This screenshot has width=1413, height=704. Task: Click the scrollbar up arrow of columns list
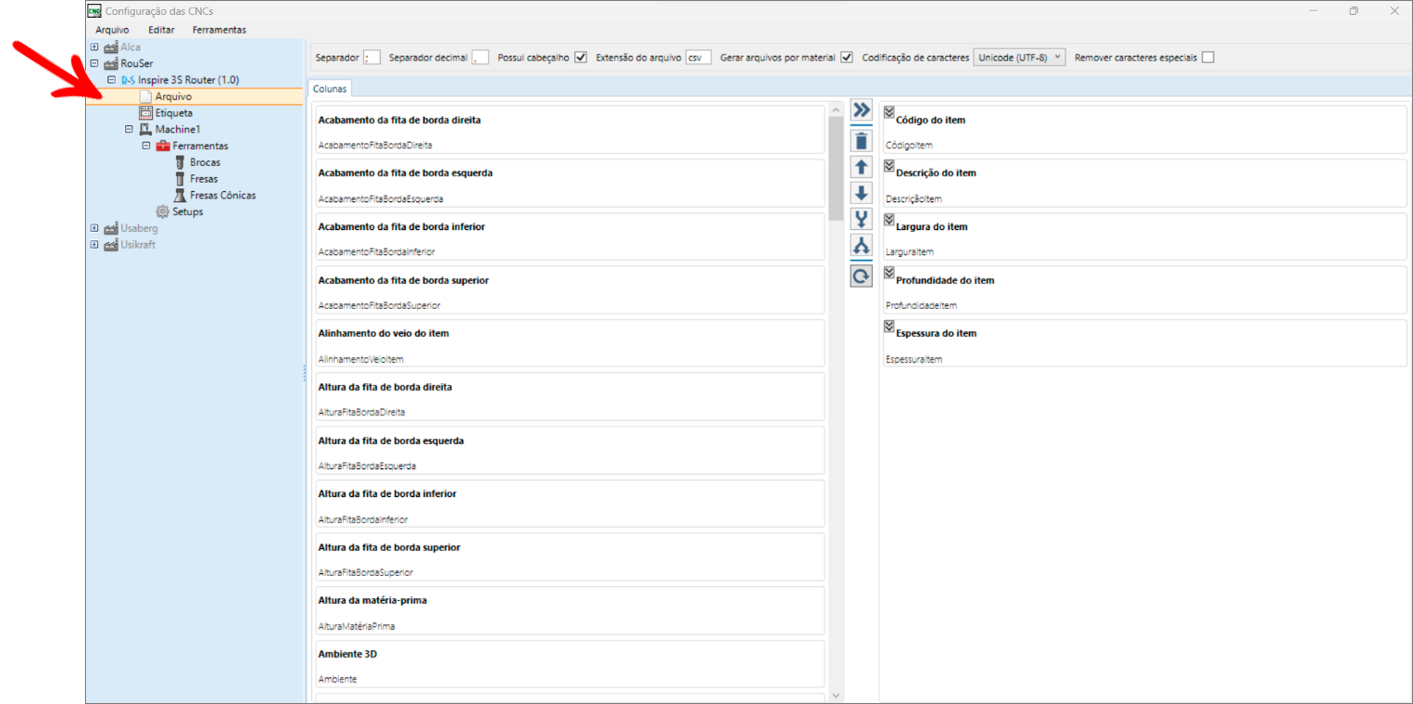836,108
